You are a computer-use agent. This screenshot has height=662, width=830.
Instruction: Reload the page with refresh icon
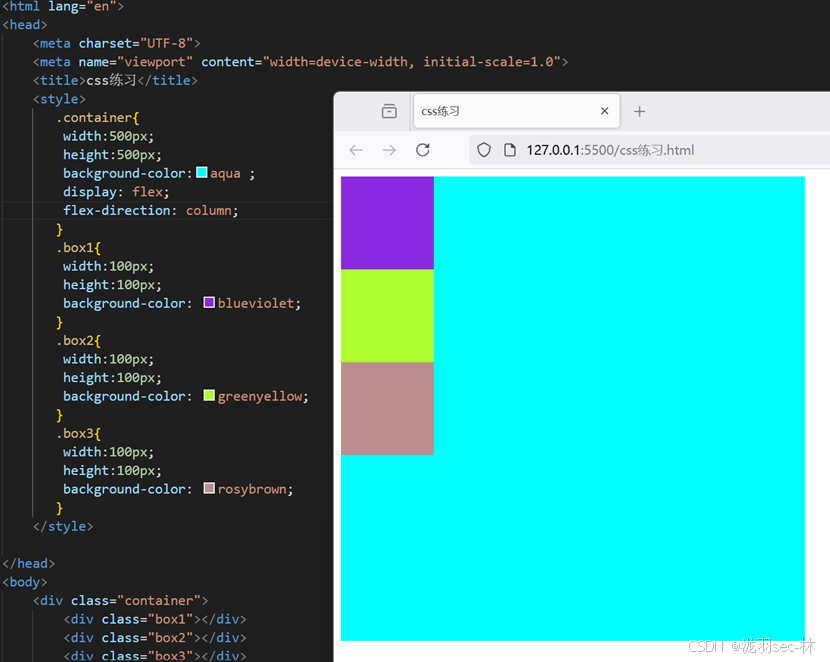tap(422, 150)
